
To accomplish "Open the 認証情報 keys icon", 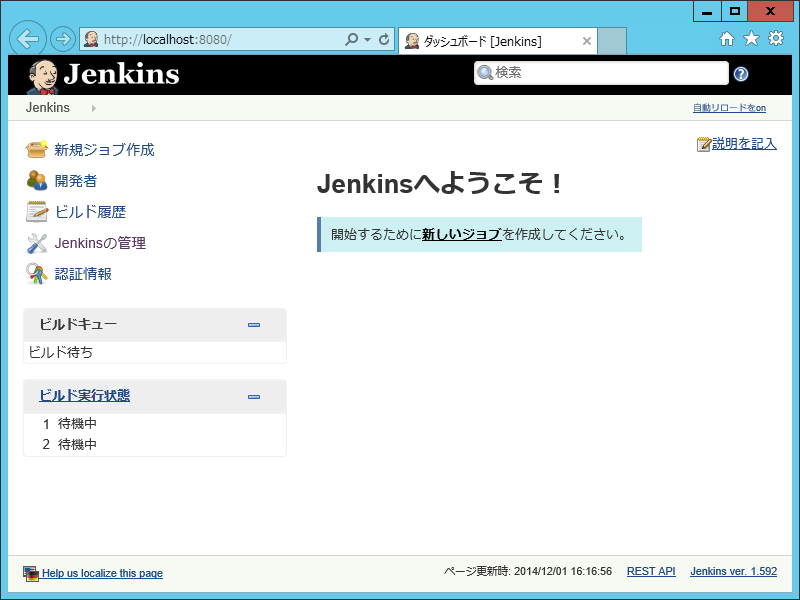I will click(x=36, y=274).
